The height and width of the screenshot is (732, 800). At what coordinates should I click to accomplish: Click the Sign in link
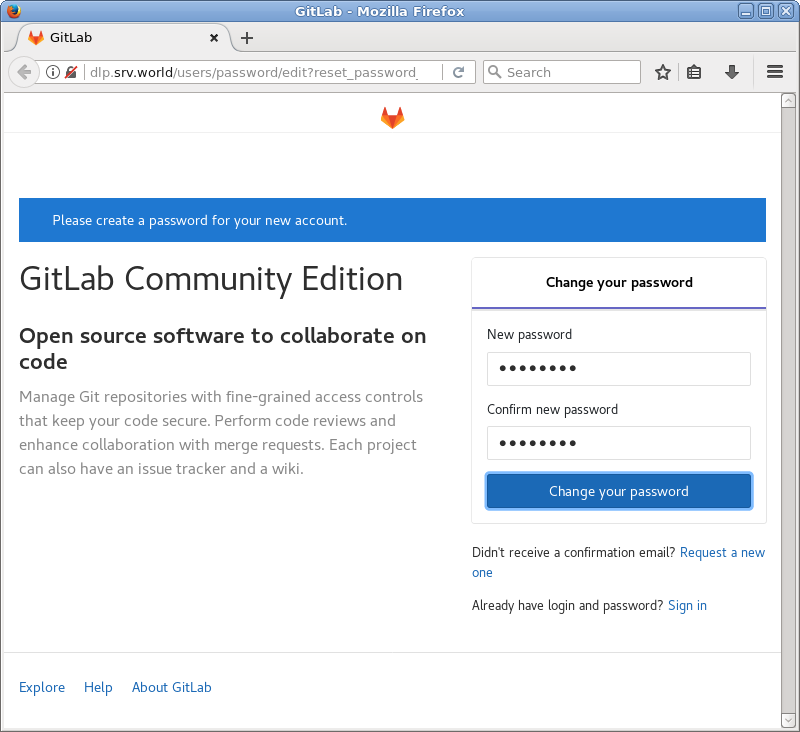coord(687,605)
